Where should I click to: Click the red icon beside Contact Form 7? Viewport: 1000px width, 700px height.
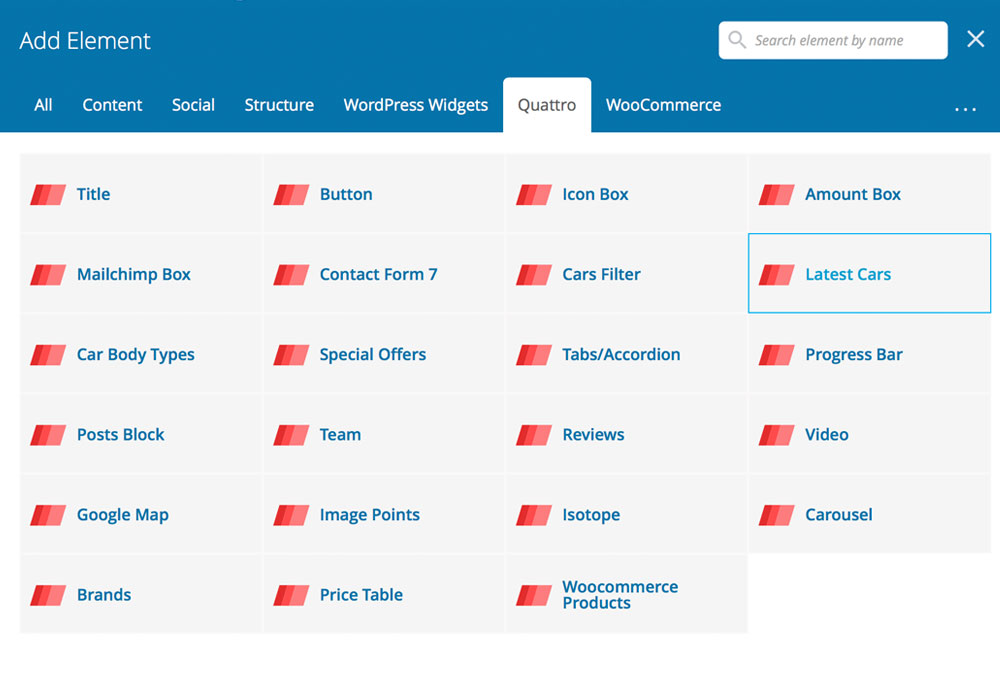(x=291, y=275)
